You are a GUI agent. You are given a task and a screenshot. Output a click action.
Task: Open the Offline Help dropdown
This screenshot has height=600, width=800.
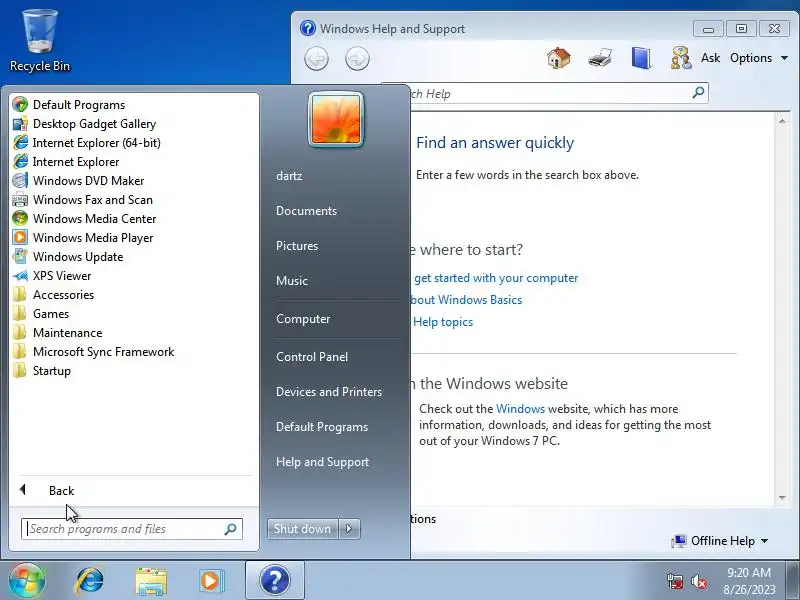720,541
